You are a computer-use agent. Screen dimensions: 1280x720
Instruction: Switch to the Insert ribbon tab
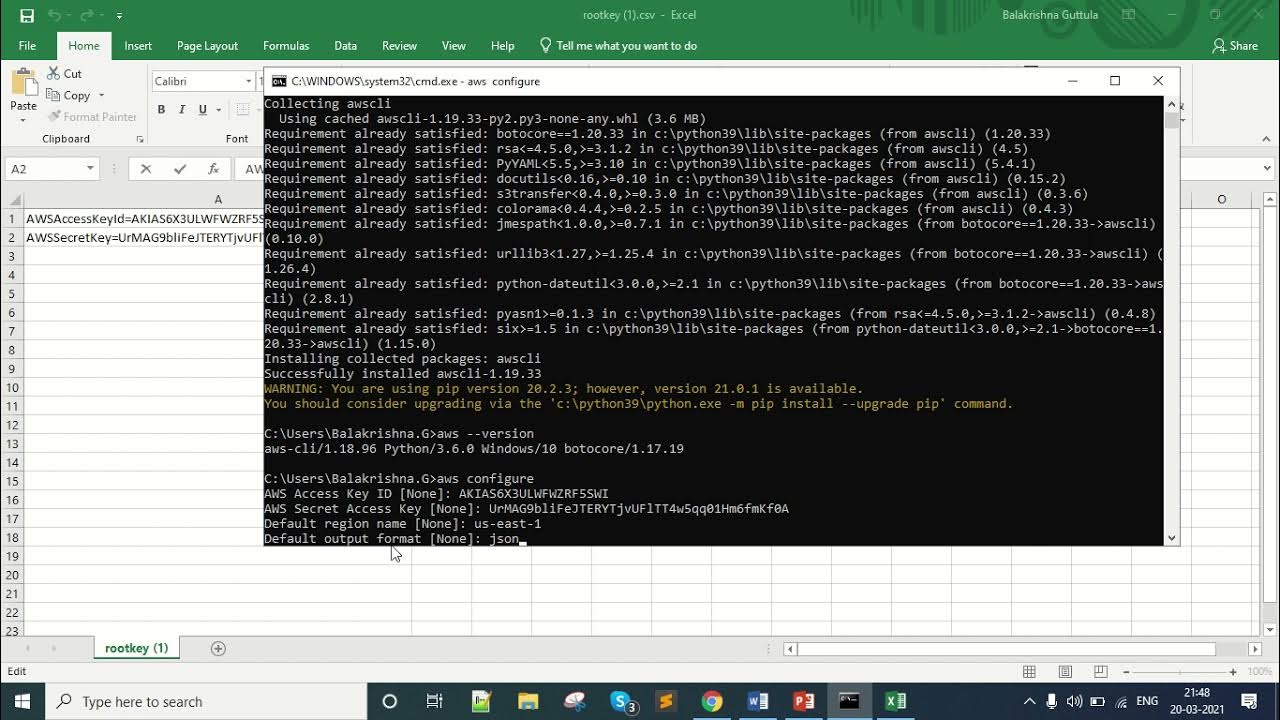[x=138, y=46]
